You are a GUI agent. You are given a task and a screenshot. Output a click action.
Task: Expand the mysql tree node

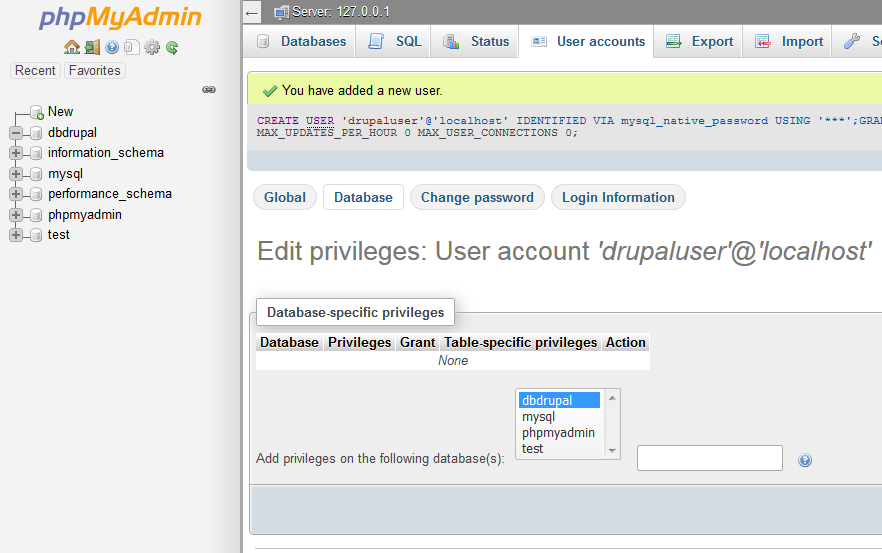[16, 174]
